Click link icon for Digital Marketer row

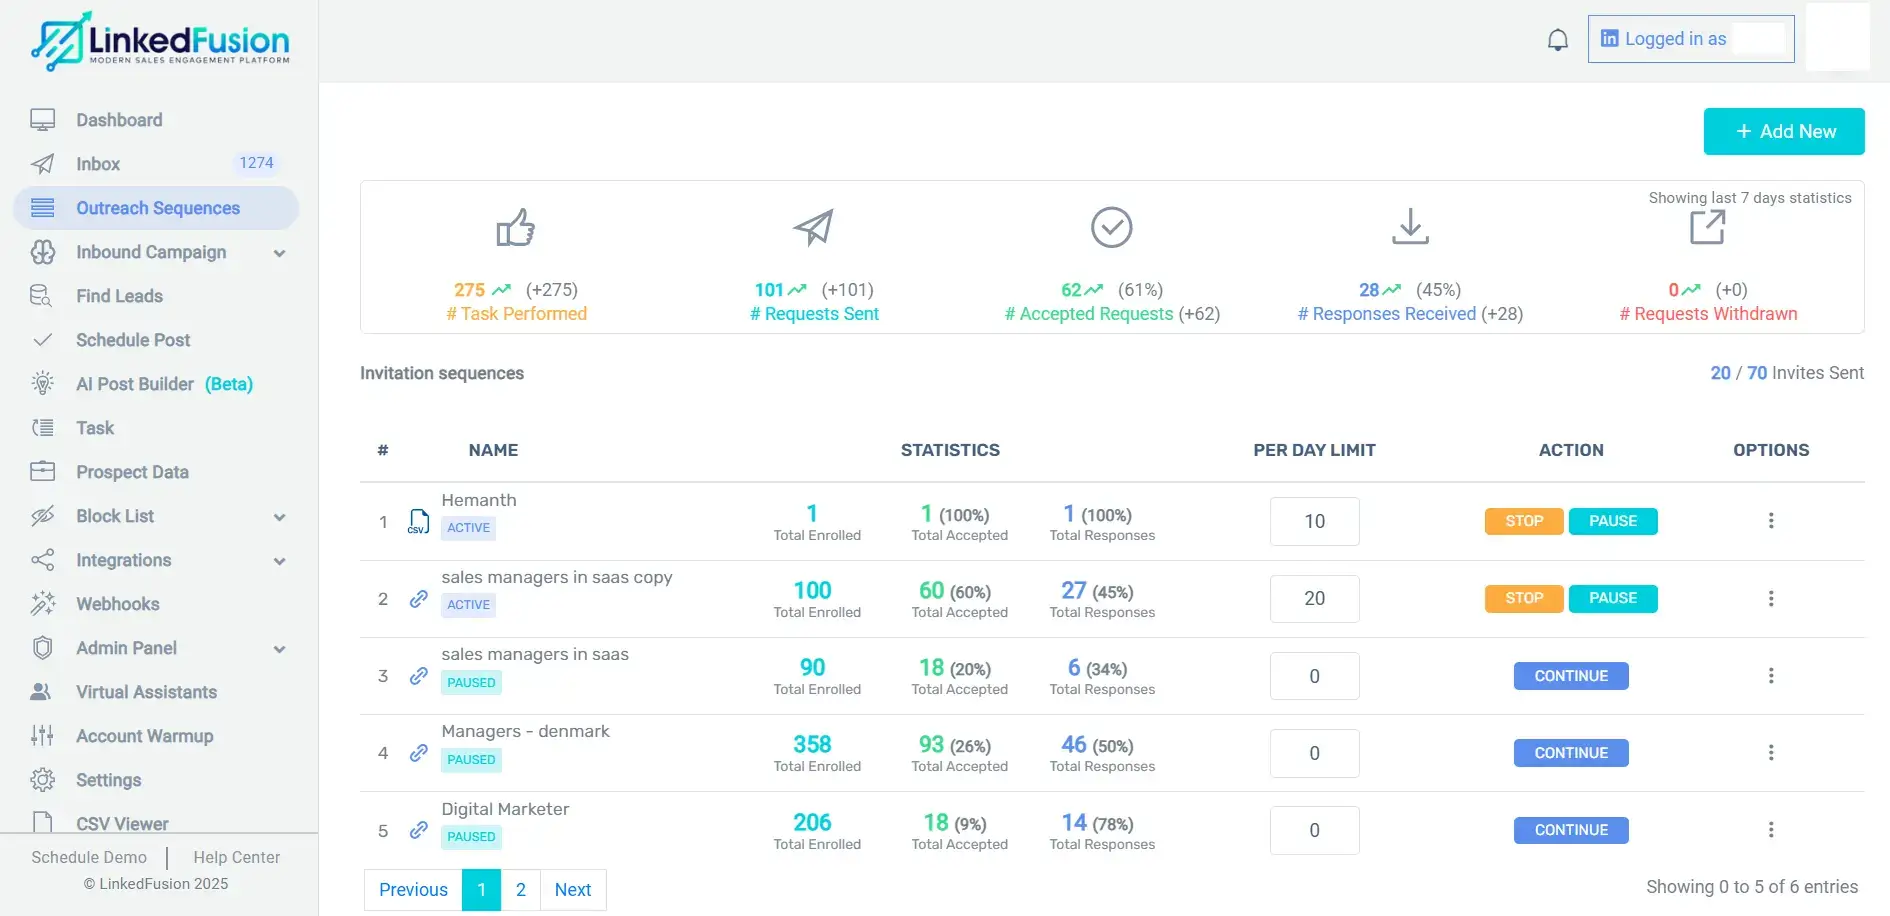[419, 830]
